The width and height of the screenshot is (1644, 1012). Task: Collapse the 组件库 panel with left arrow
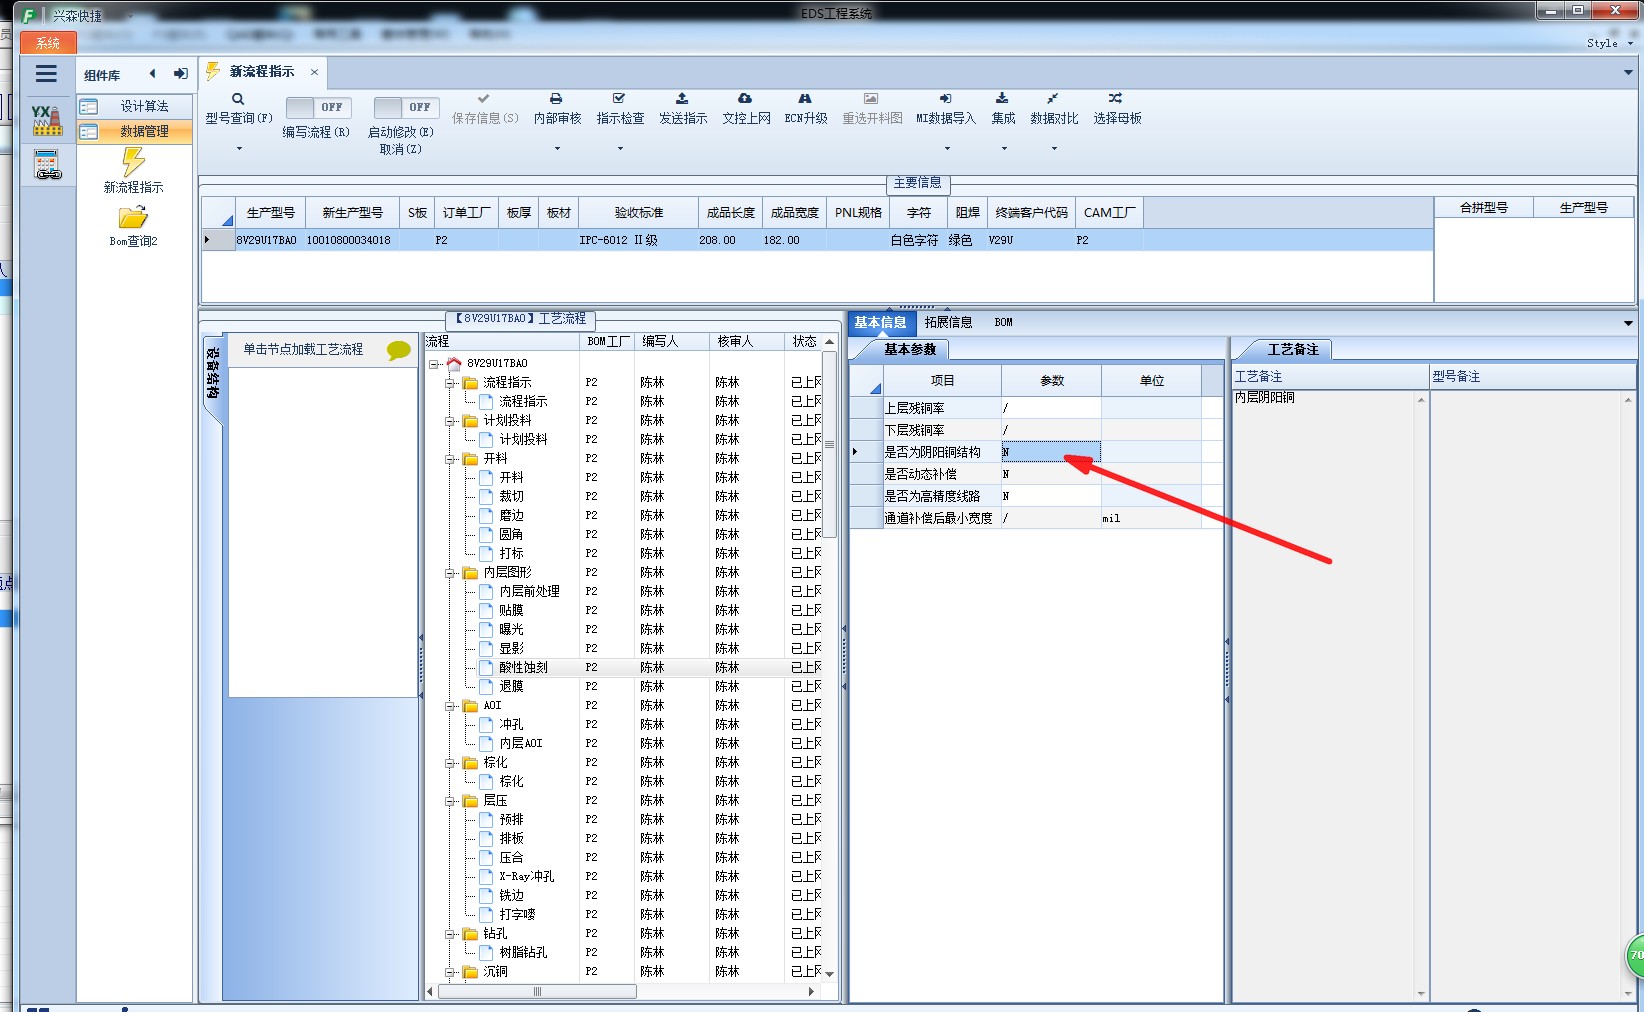click(x=152, y=73)
